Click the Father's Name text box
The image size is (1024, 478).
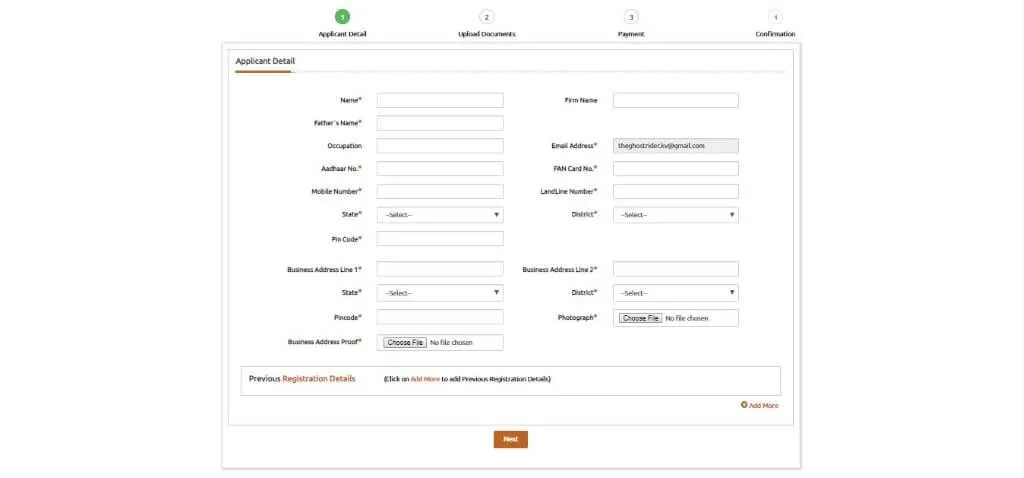[440, 123]
